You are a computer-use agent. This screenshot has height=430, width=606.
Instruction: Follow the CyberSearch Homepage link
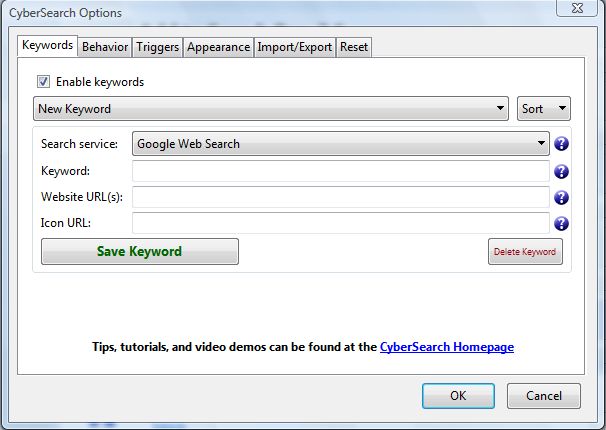point(447,347)
